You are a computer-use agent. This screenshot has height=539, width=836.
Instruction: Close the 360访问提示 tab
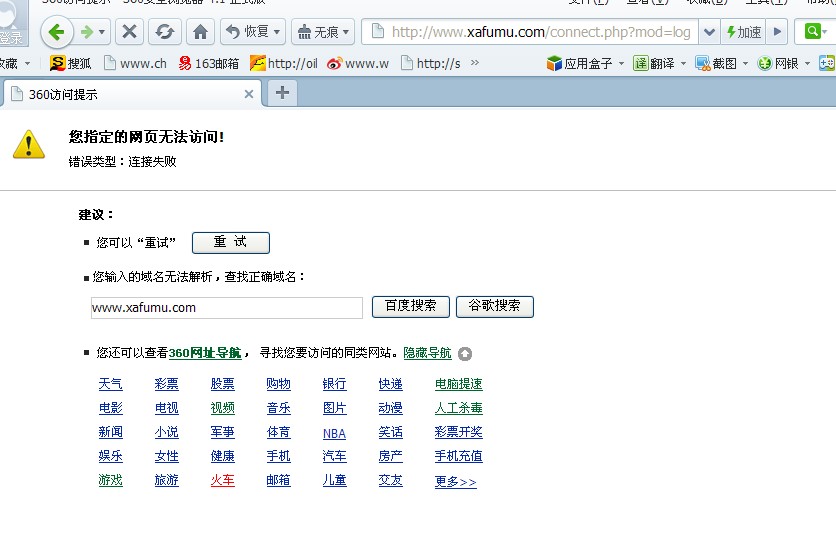[x=249, y=94]
